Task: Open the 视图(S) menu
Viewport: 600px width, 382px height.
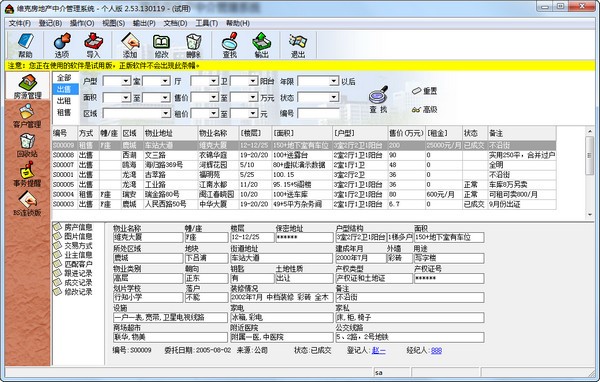Action: (113, 23)
